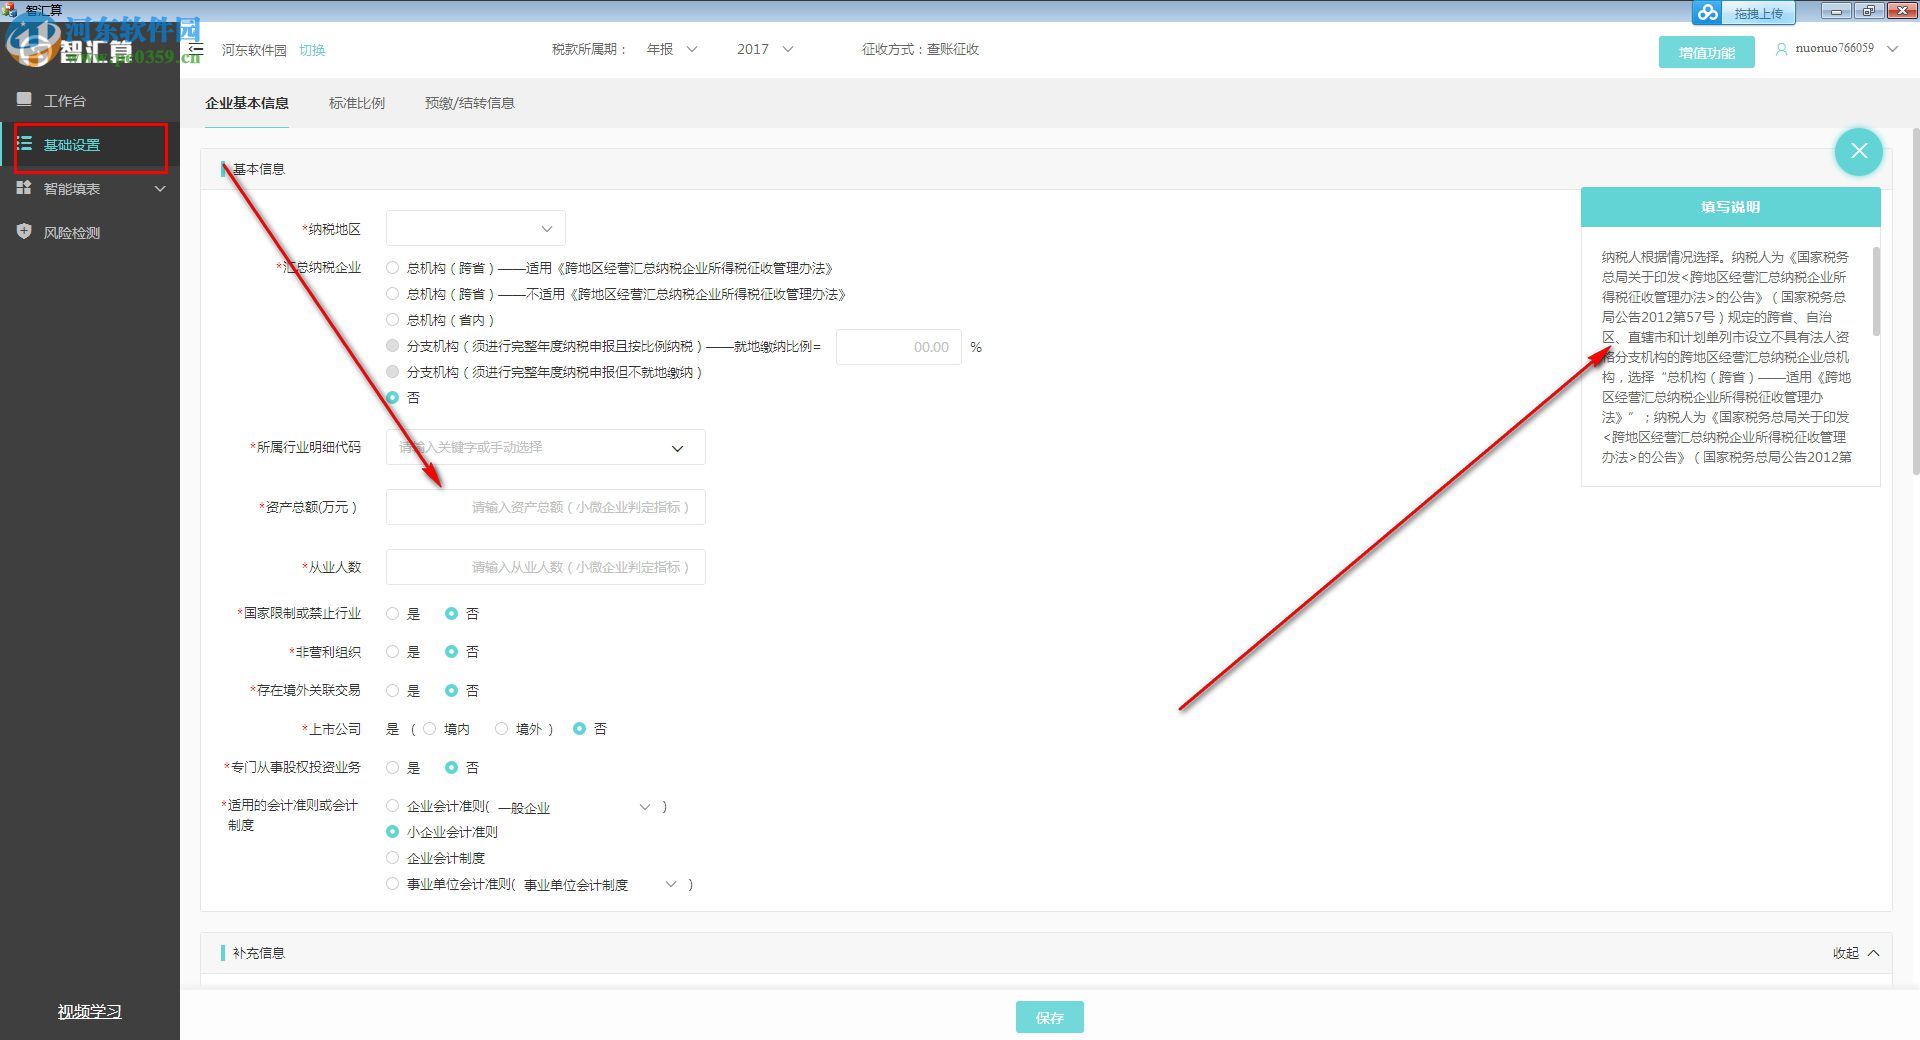Close the 填写说明 panel with the X
Screen dimensions: 1920x1040
pos(1858,151)
